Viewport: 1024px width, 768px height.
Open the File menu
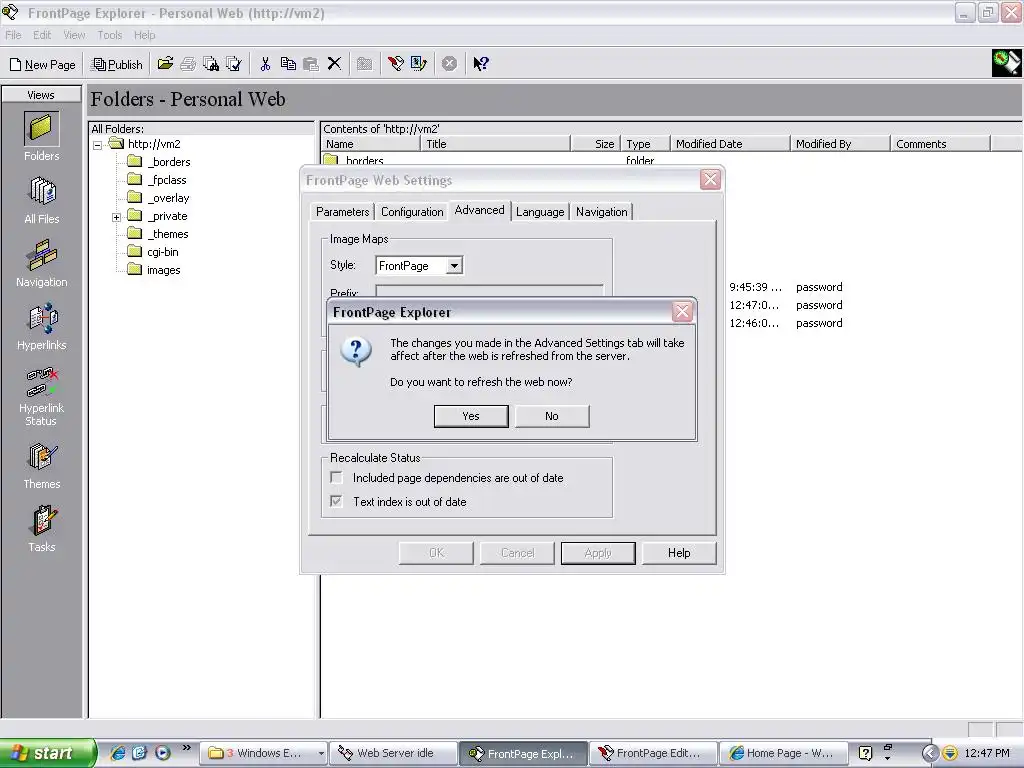pos(13,35)
